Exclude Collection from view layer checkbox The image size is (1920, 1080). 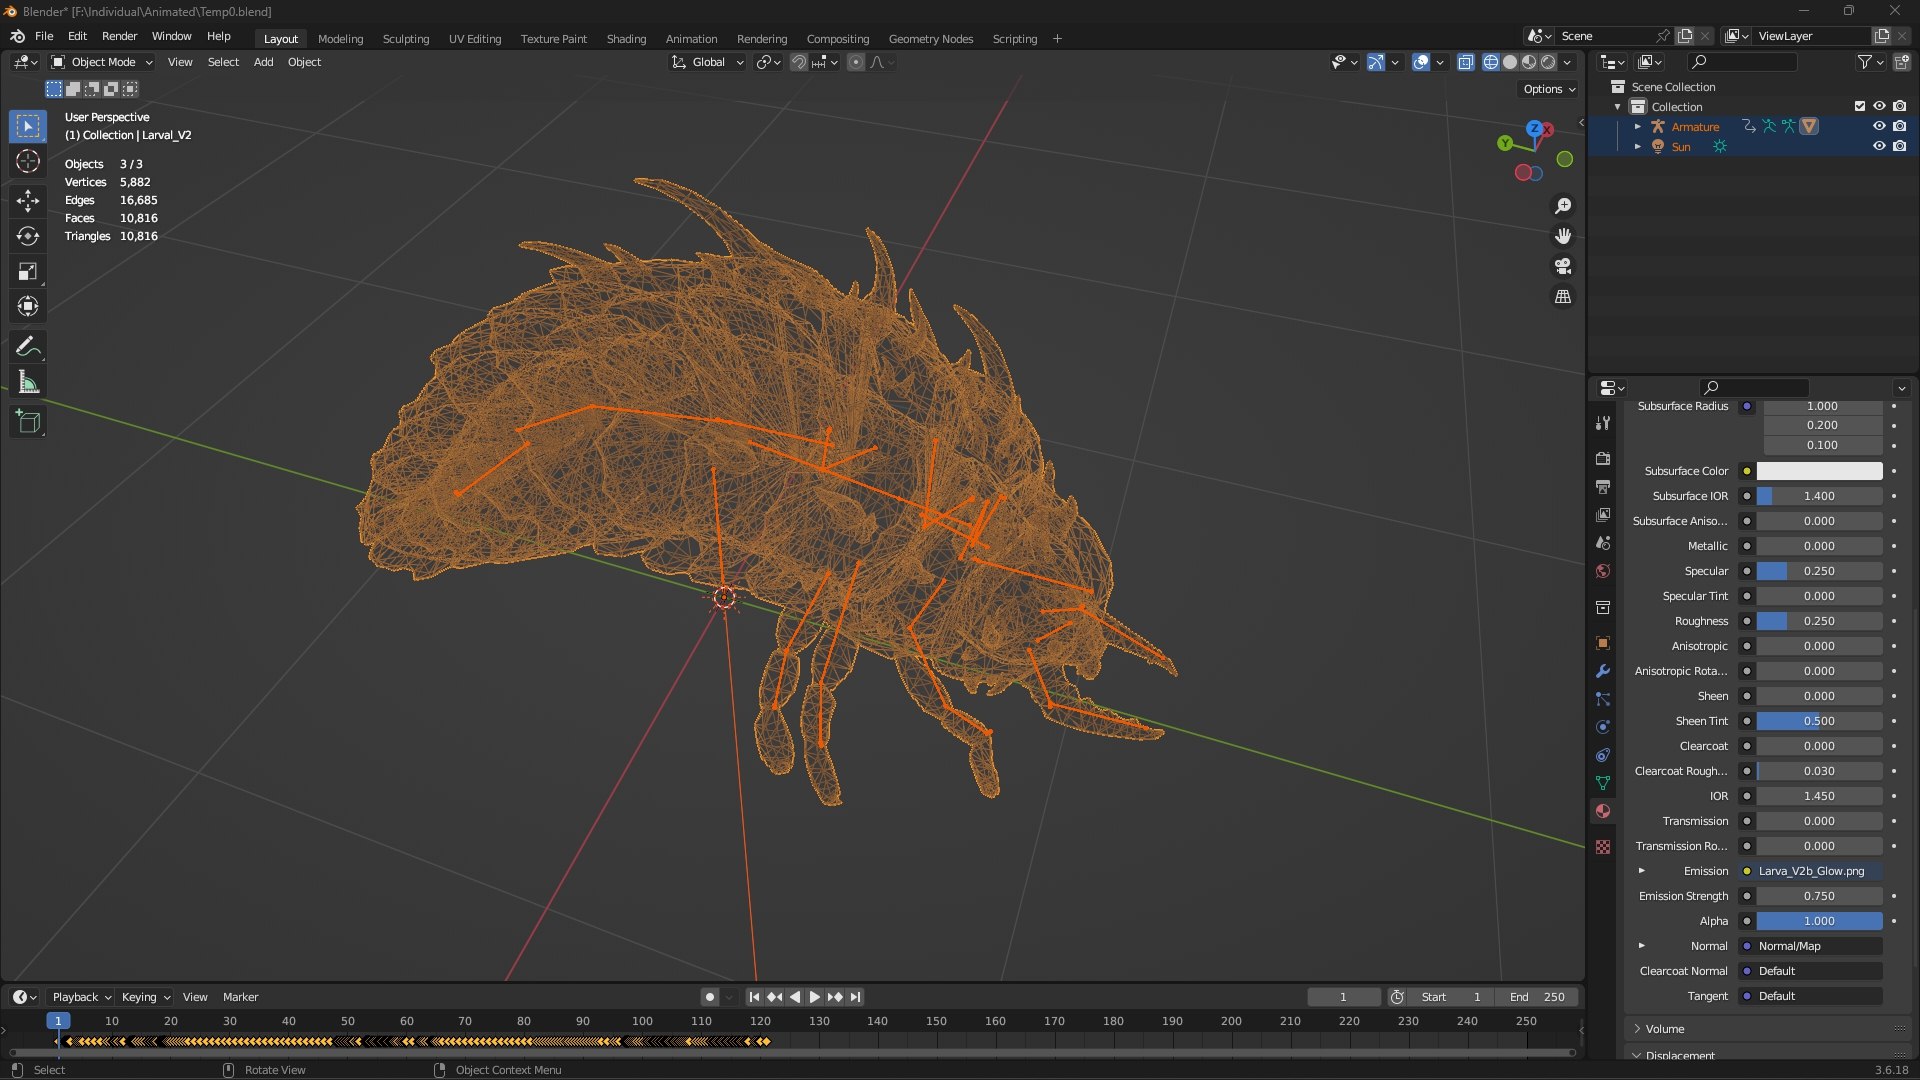point(1860,106)
